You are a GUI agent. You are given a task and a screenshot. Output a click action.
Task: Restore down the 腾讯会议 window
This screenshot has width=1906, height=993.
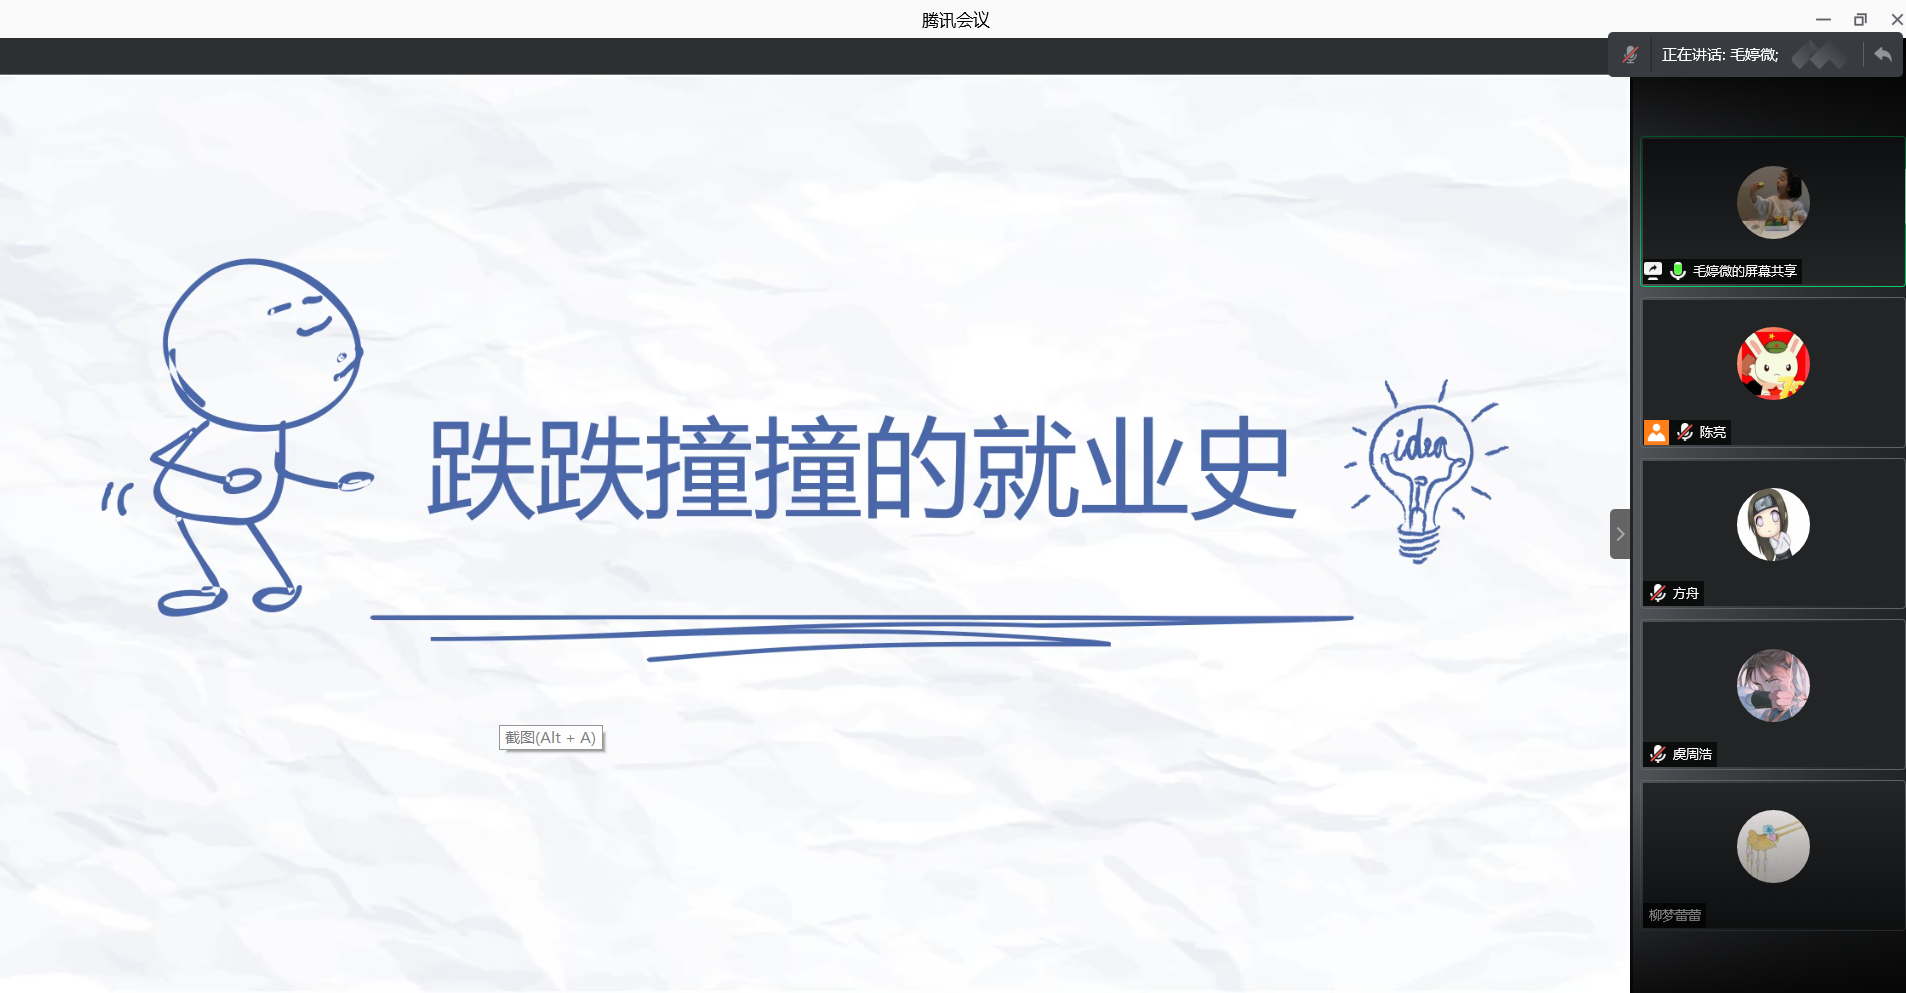tap(1860, 19)
